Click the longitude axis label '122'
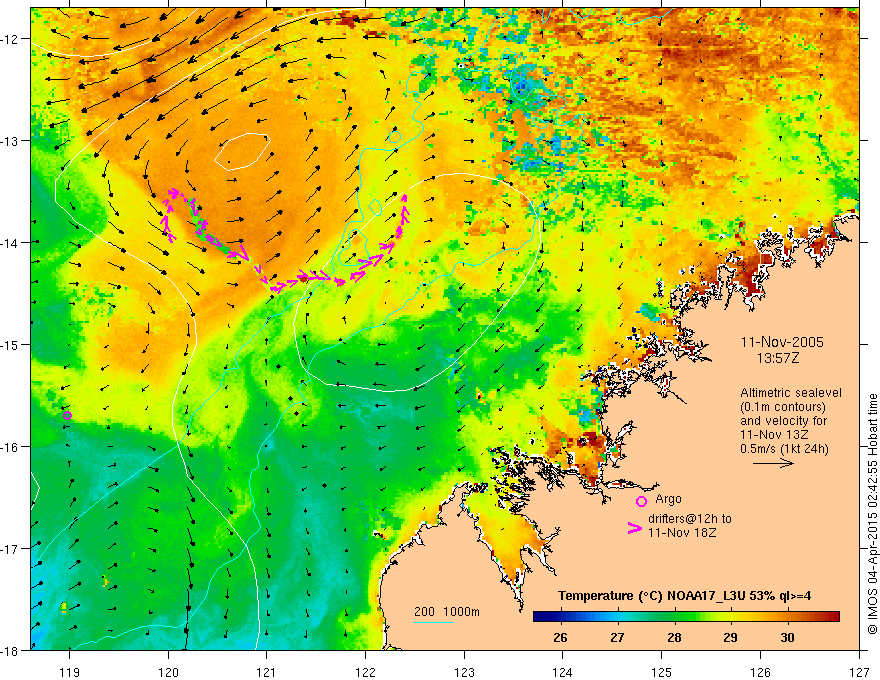 click(x=365, y=672)
